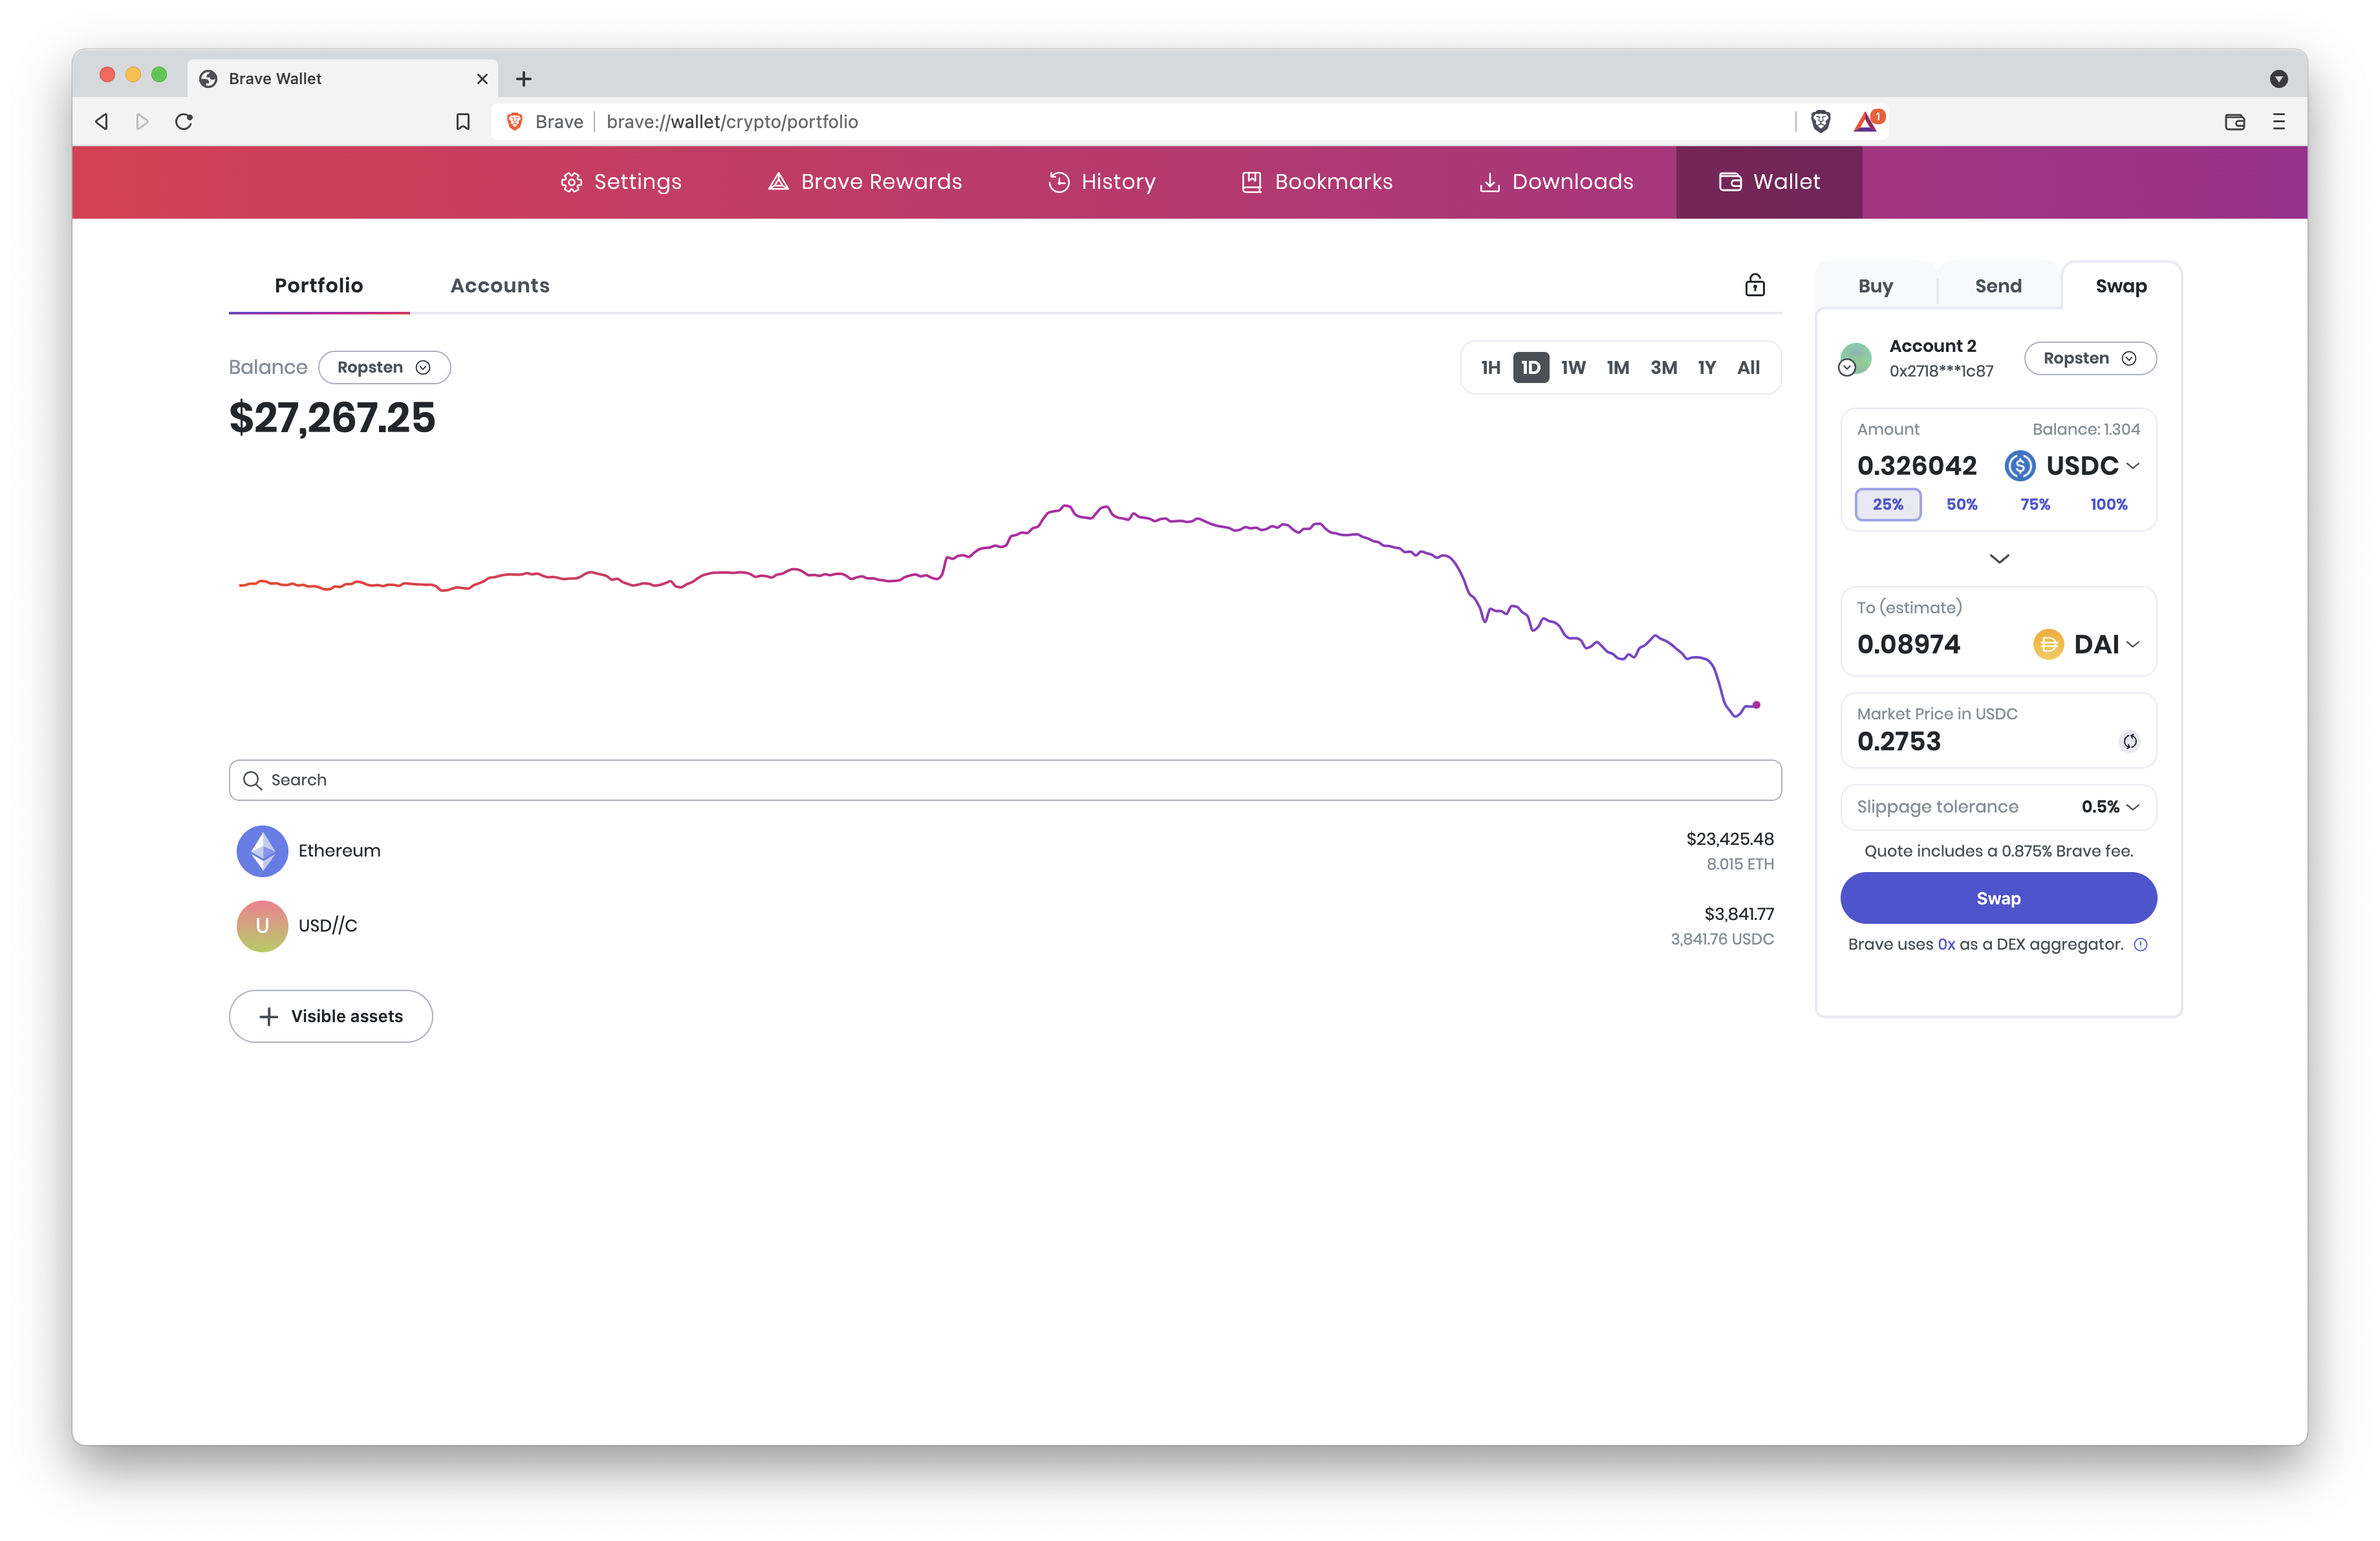Click the Ethereum asset row name
Viewport: 2380px width, 1541px height.
[339, 851]
